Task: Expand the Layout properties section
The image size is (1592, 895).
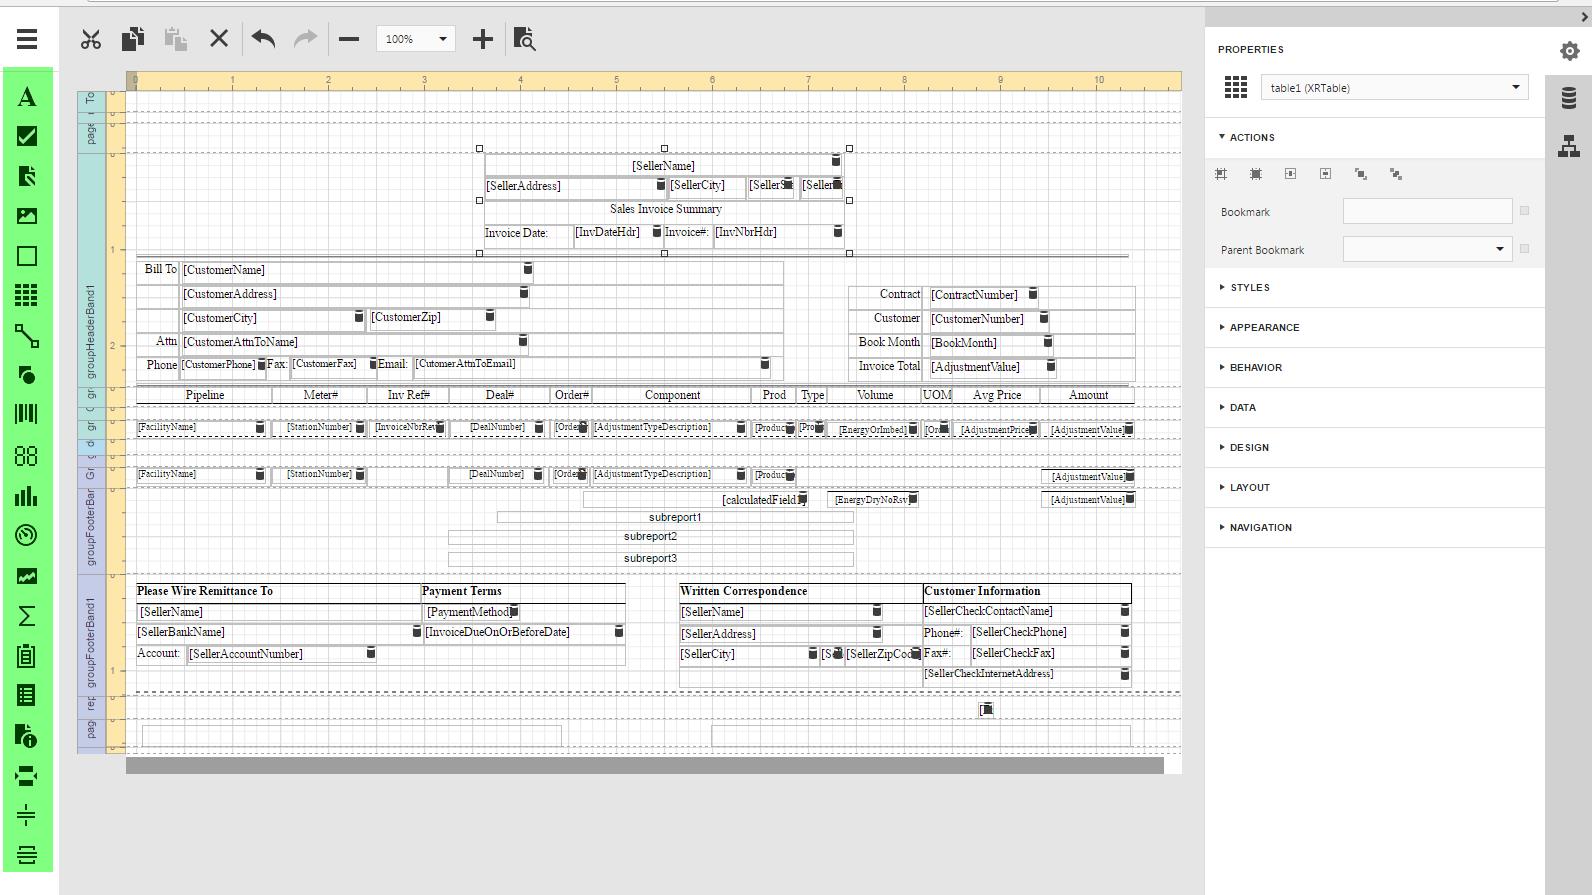Action: click(x=1249, y=487)
